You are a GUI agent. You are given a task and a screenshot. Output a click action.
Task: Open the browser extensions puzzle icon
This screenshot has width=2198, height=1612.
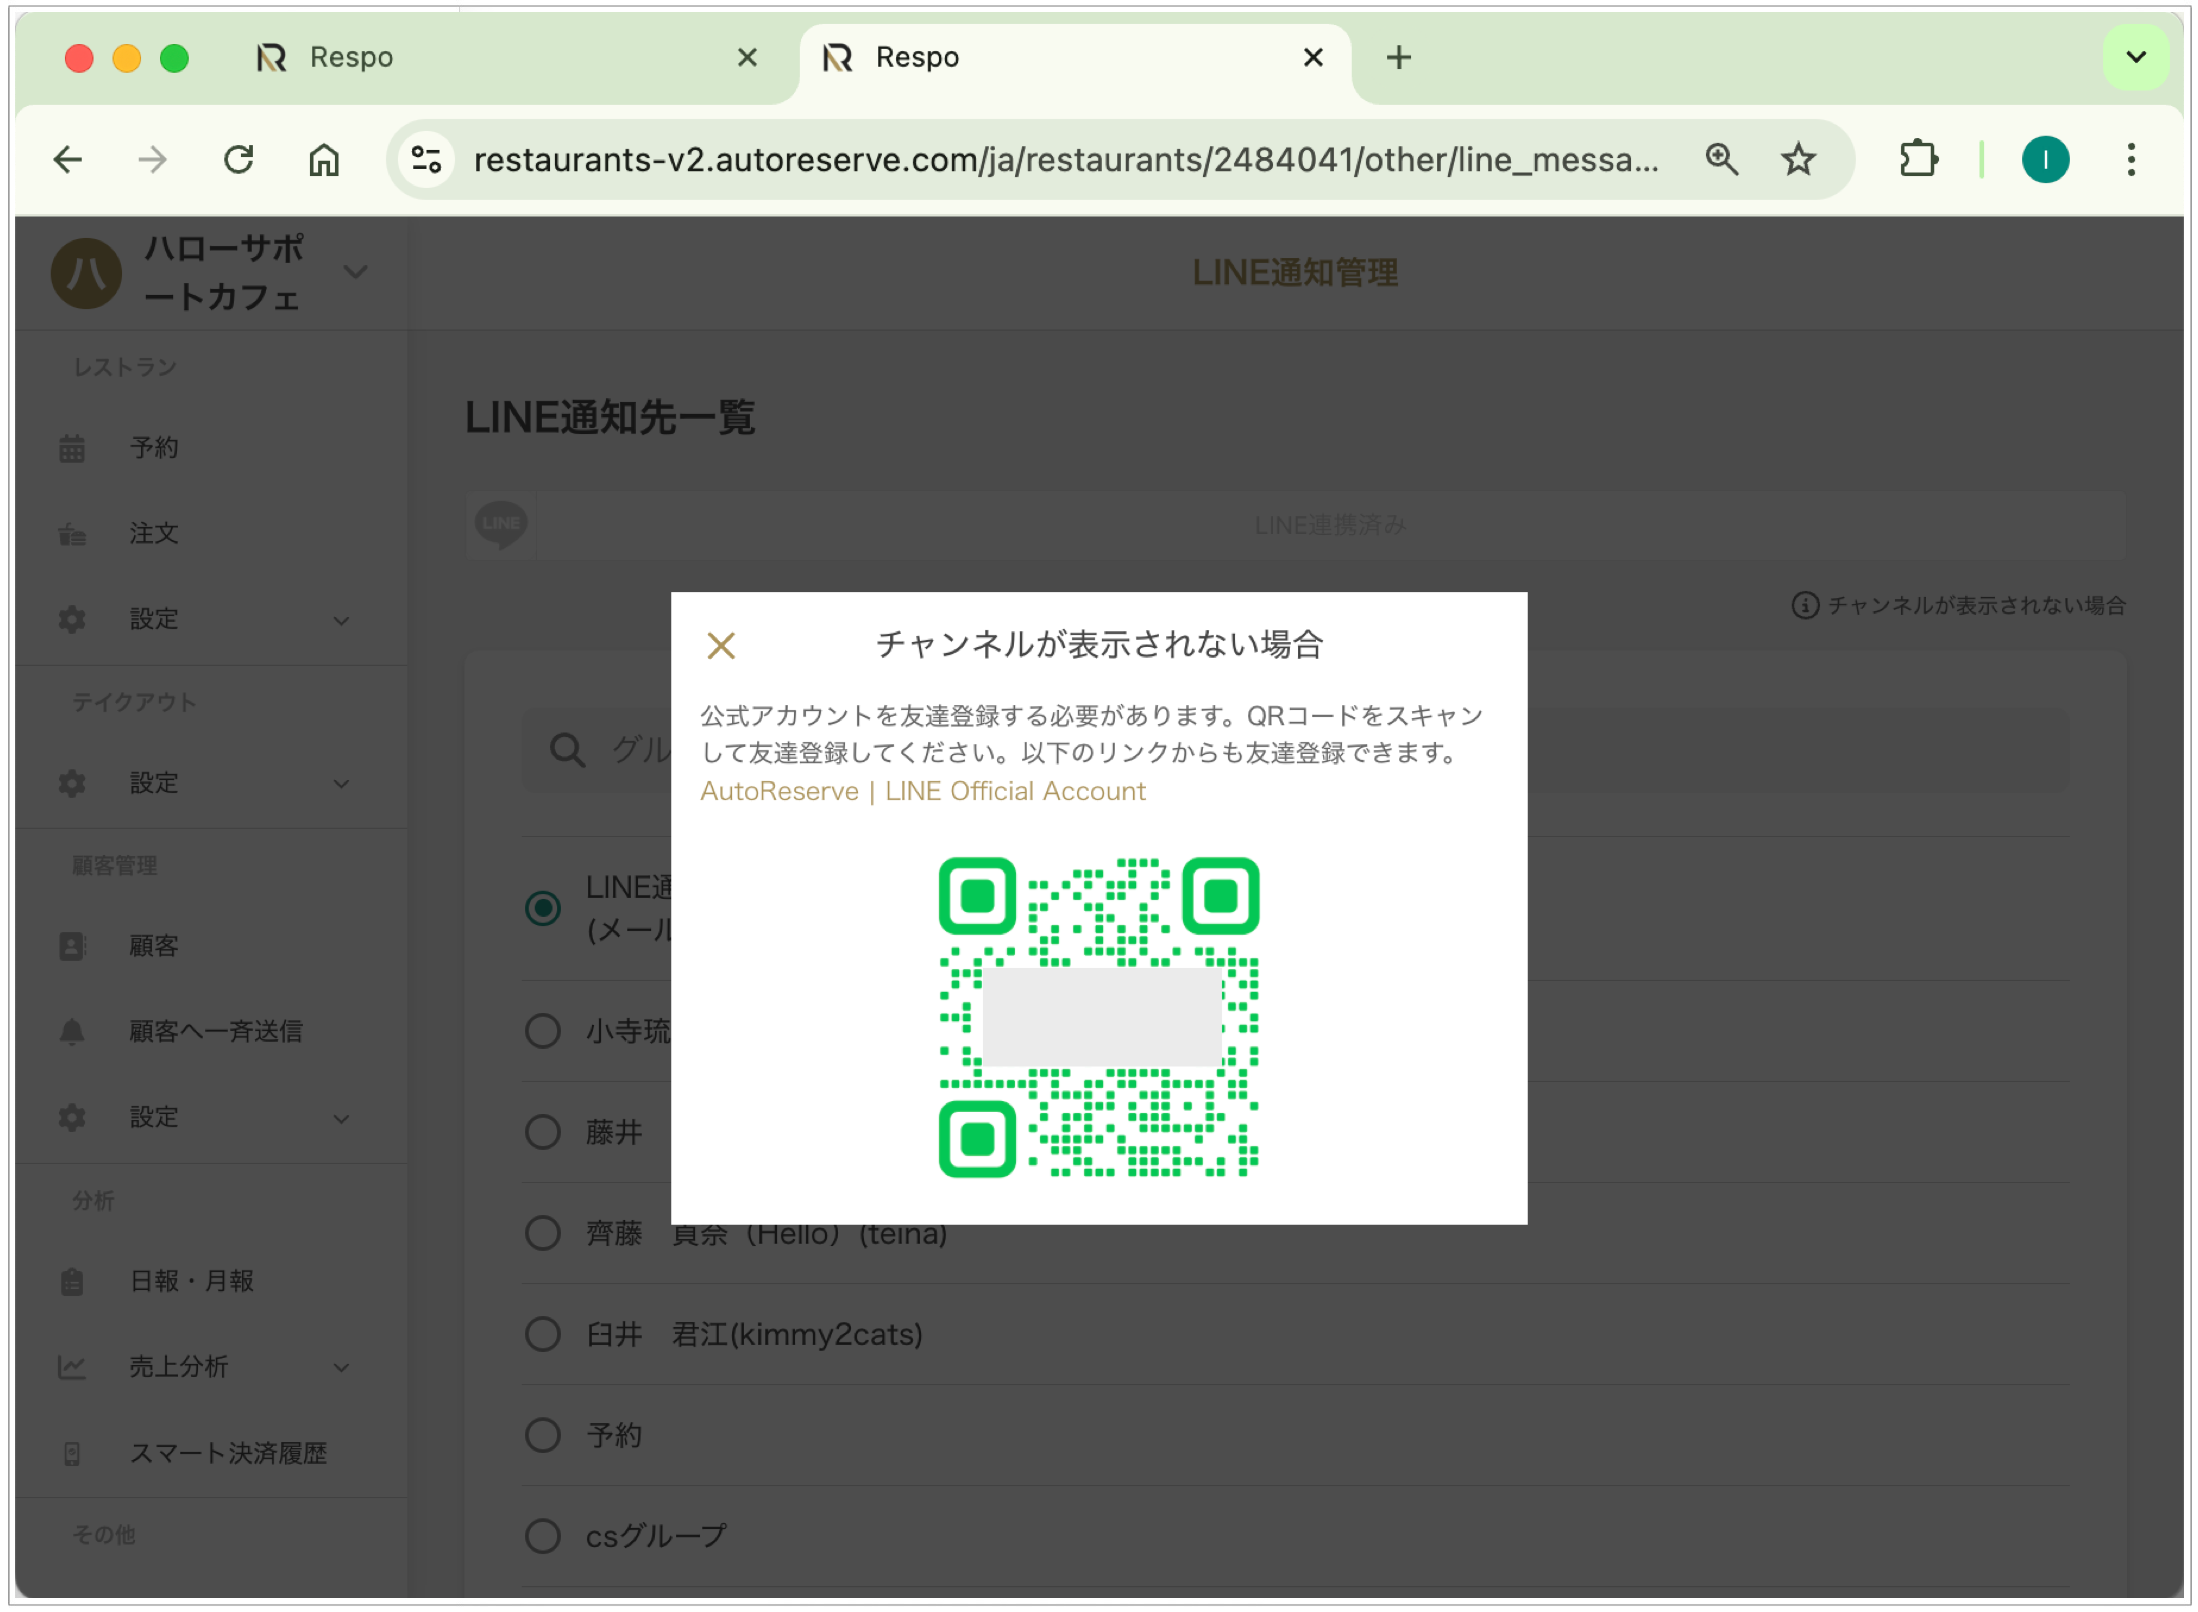tap(1918, 159)
